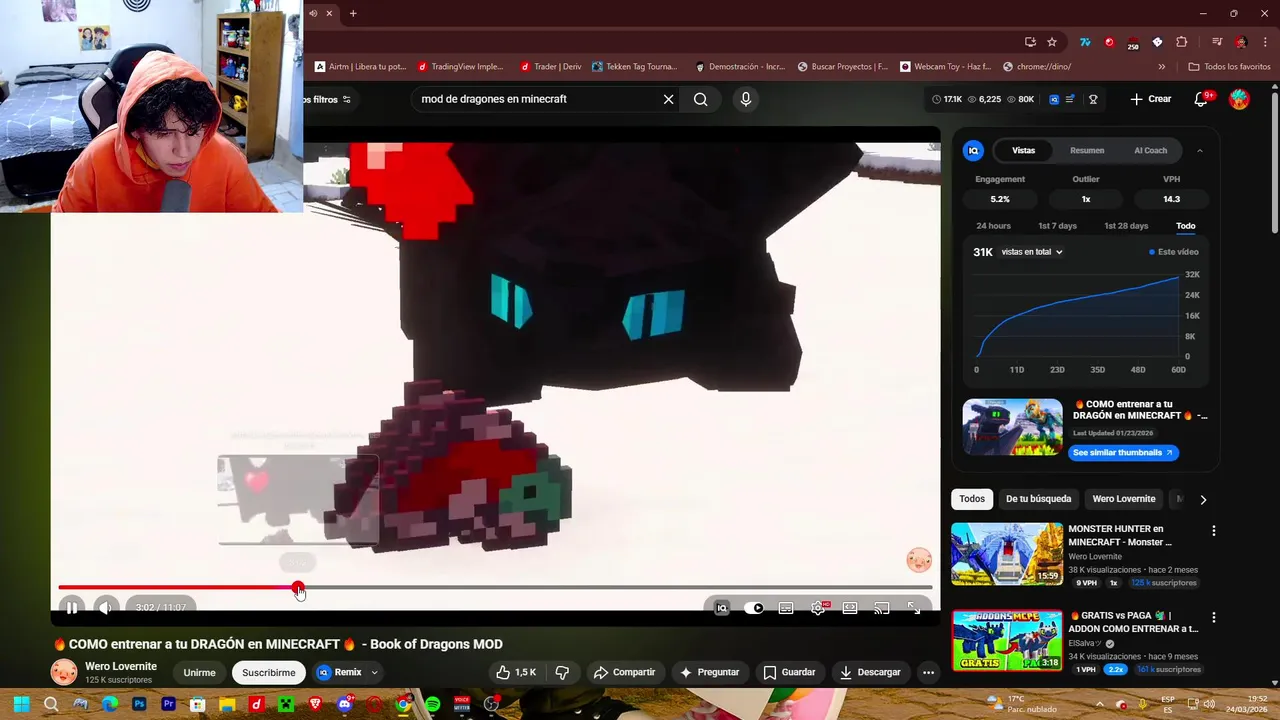Open Wero Lovernite channel avatar
The height and width of the screenshot is (720, 1280).
click(x=64, y=672)
